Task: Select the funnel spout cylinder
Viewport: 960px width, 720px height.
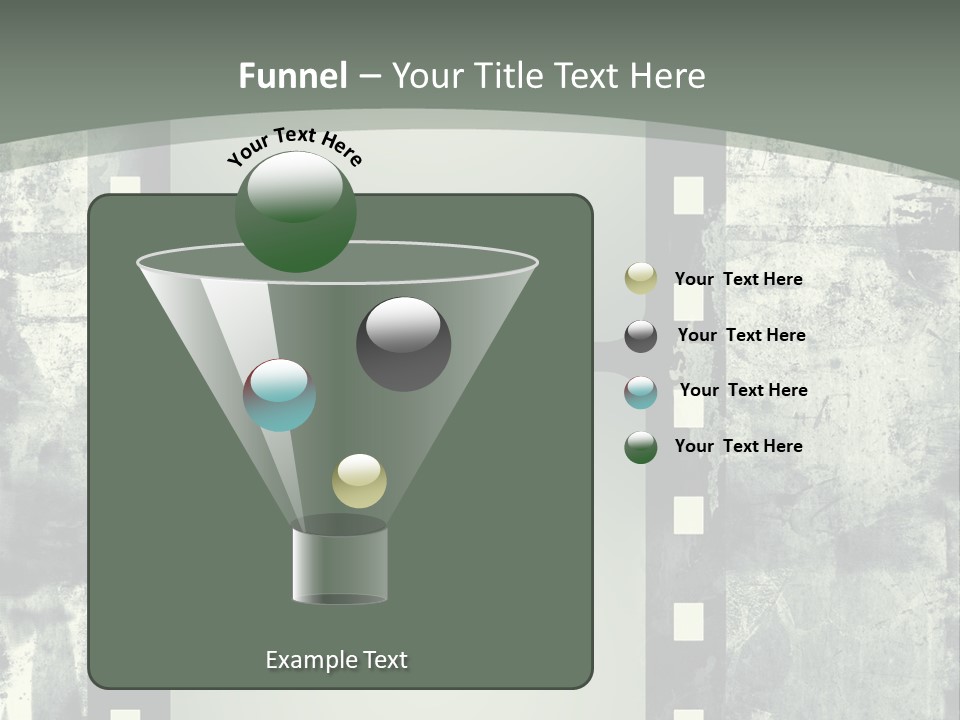Action: pyautogui.click(x=340, y=565)
